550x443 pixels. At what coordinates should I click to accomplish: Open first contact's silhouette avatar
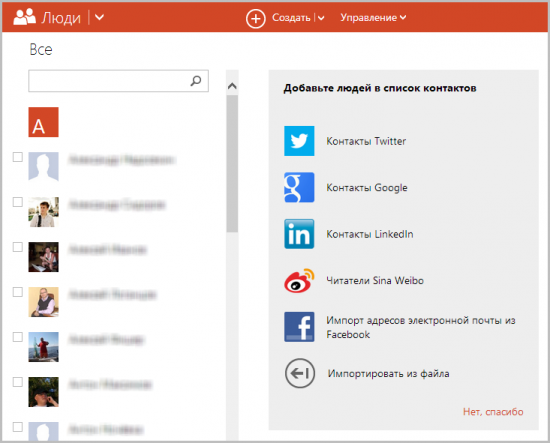[43, 167]
